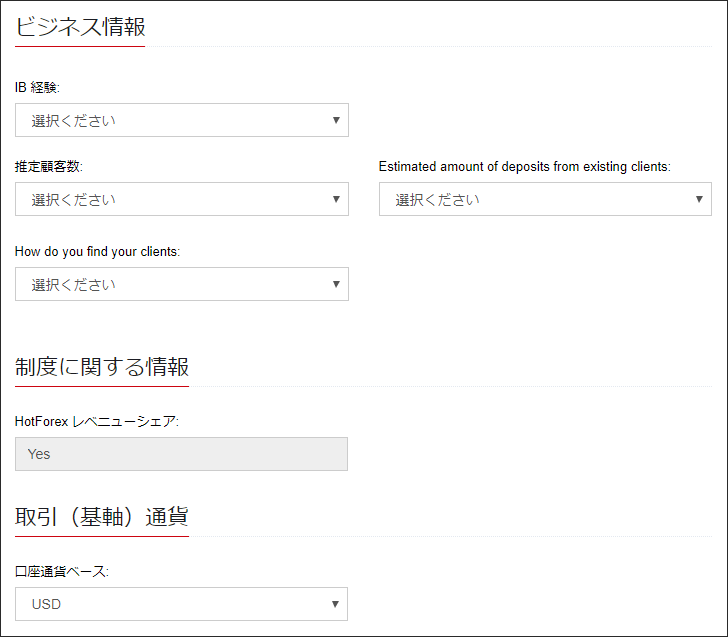Click the HotForex レベニューシェア field showing Yes
The image size is (728, 637).
(x=181, y=454)
